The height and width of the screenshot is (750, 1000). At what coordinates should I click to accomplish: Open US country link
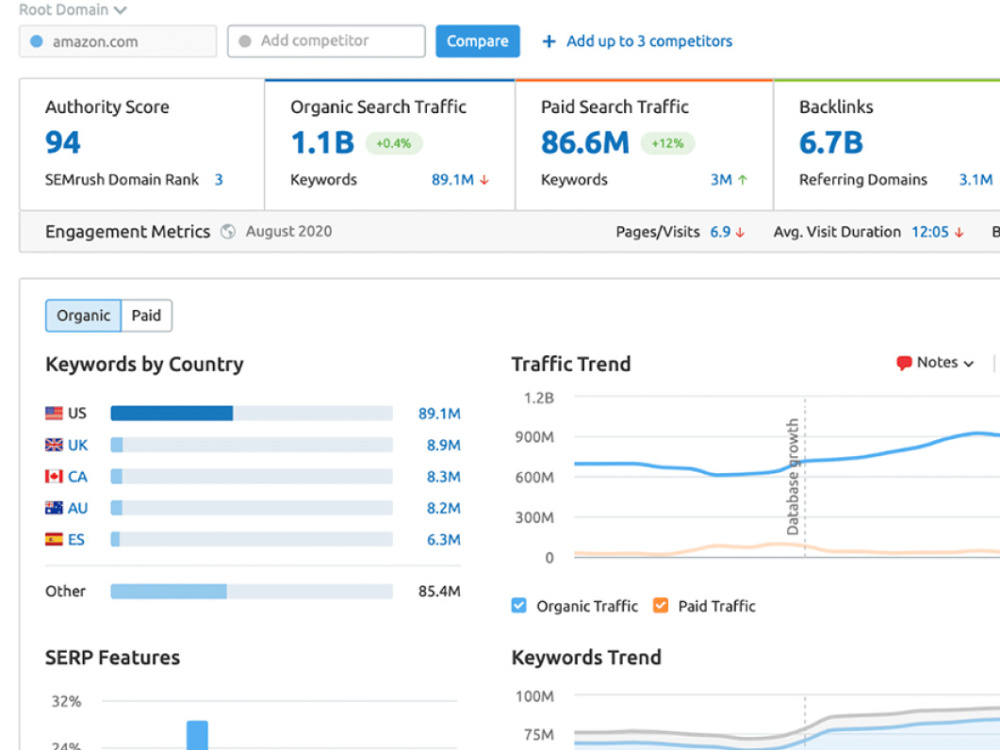[77, 413]
